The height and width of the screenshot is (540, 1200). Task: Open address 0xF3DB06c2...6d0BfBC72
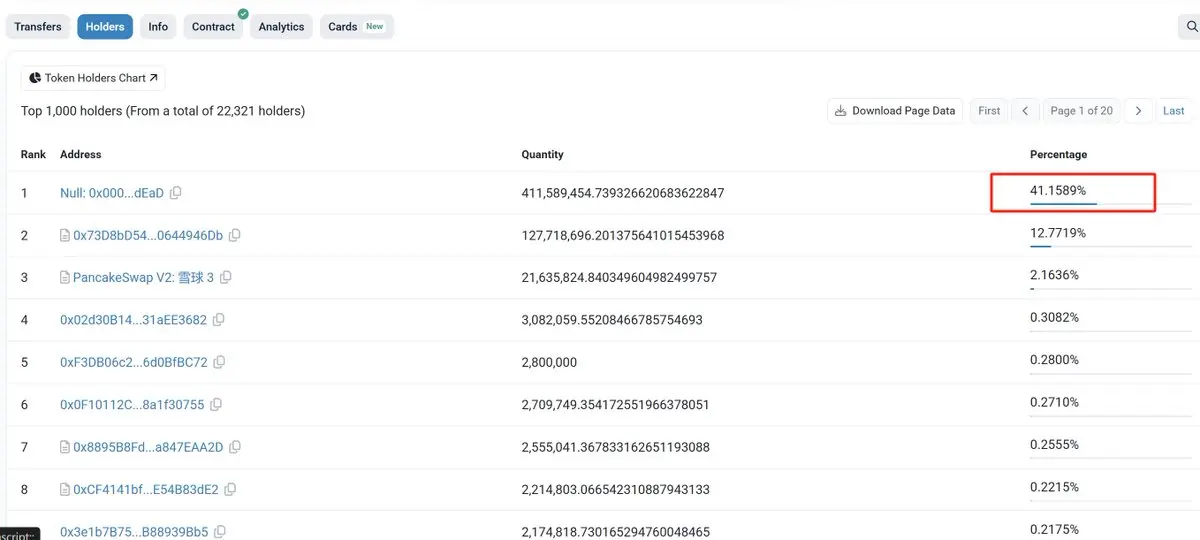pyautogui.click(x=134, y=362)
